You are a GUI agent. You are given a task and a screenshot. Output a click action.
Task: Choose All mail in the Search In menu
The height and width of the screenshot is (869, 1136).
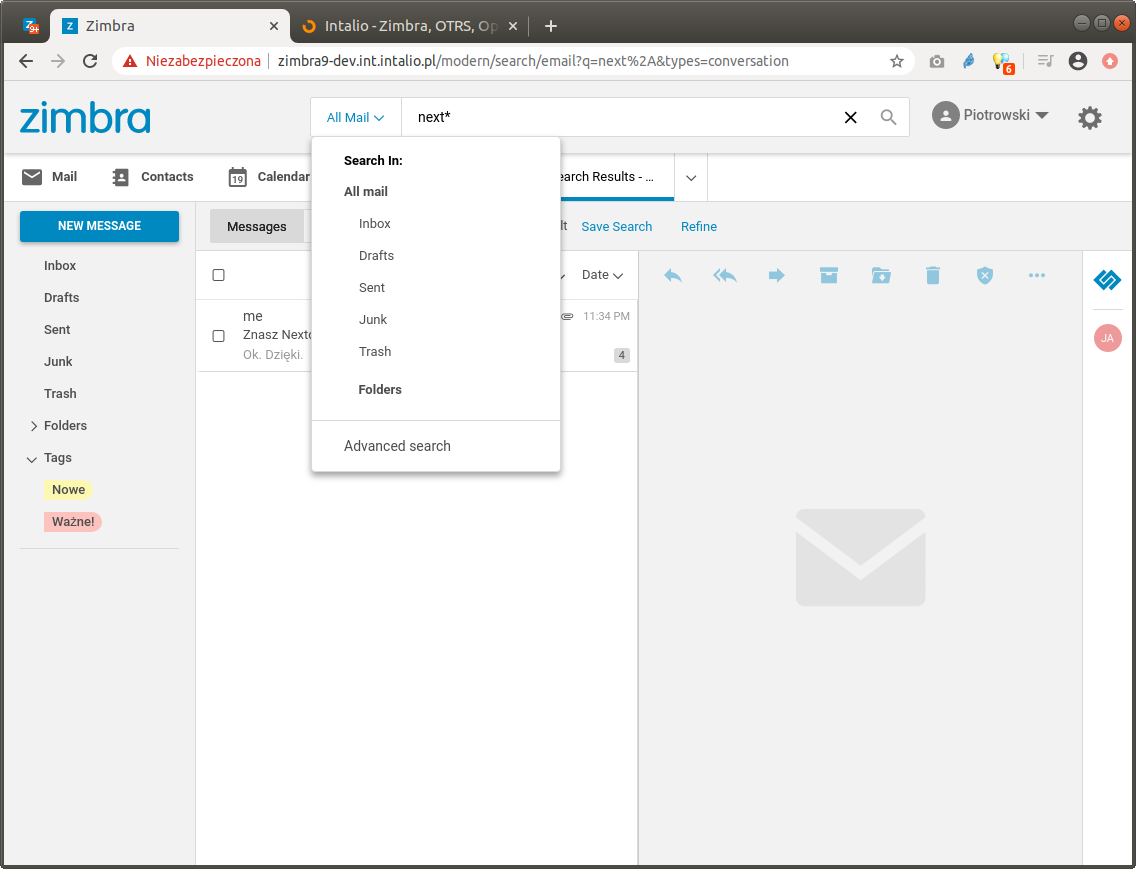[x=366, y=192]
